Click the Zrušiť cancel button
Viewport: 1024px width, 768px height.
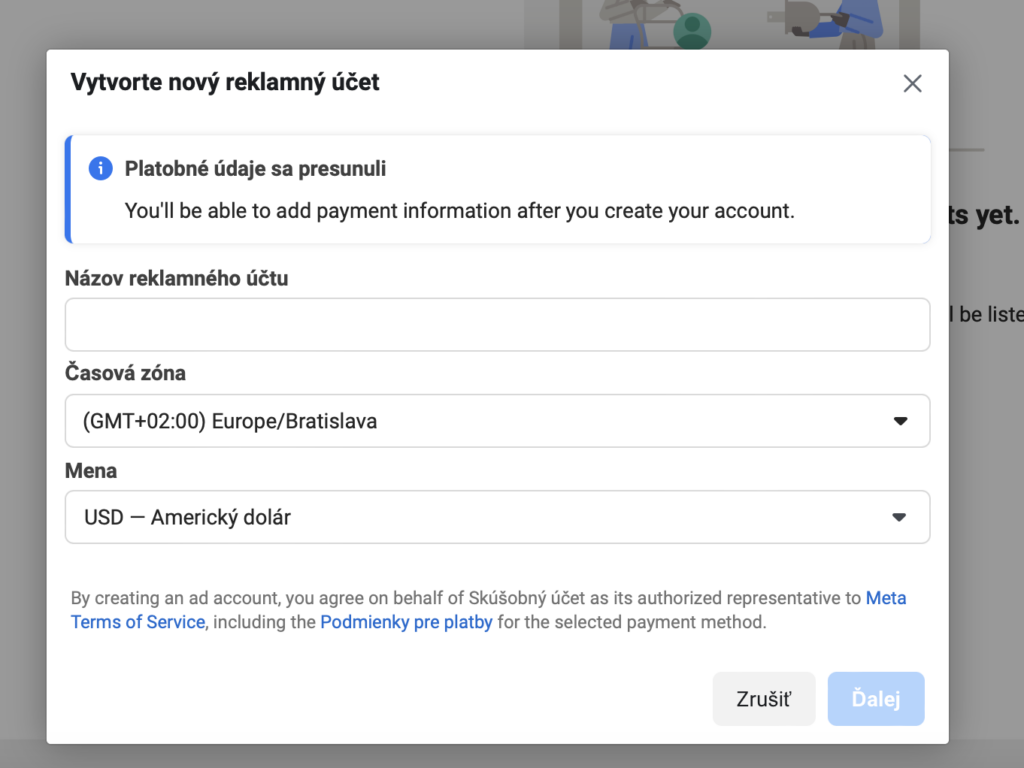click(763, 699)
